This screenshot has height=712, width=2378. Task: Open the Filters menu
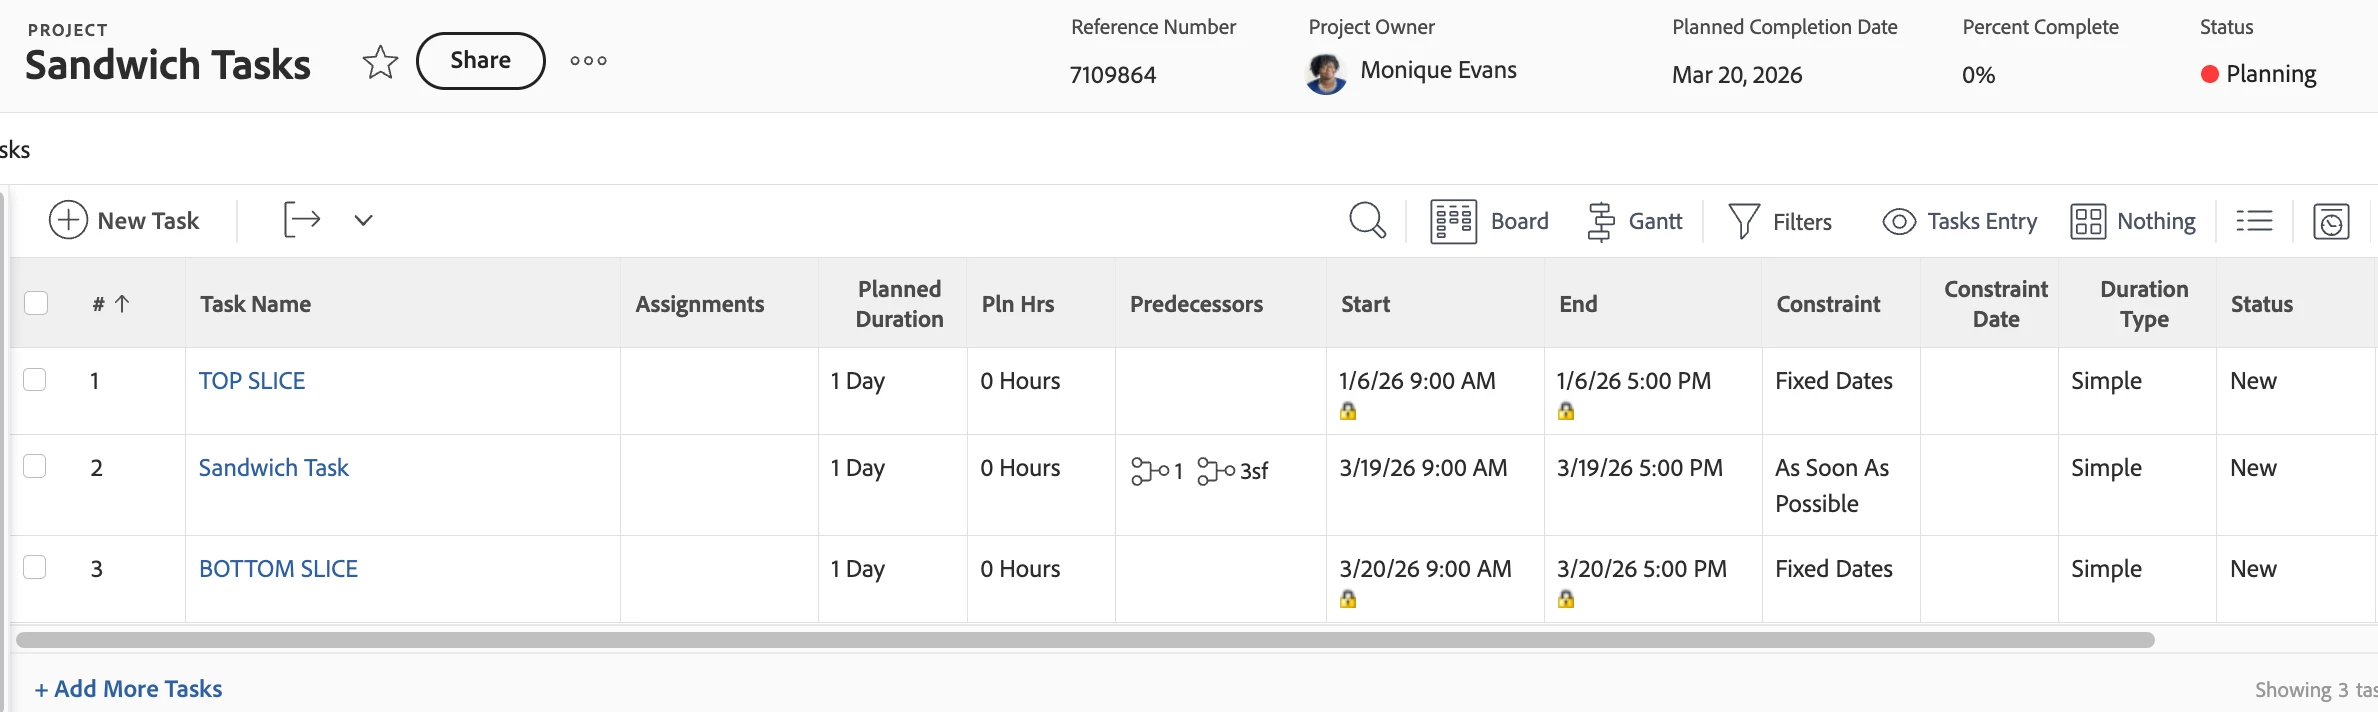1781,221
